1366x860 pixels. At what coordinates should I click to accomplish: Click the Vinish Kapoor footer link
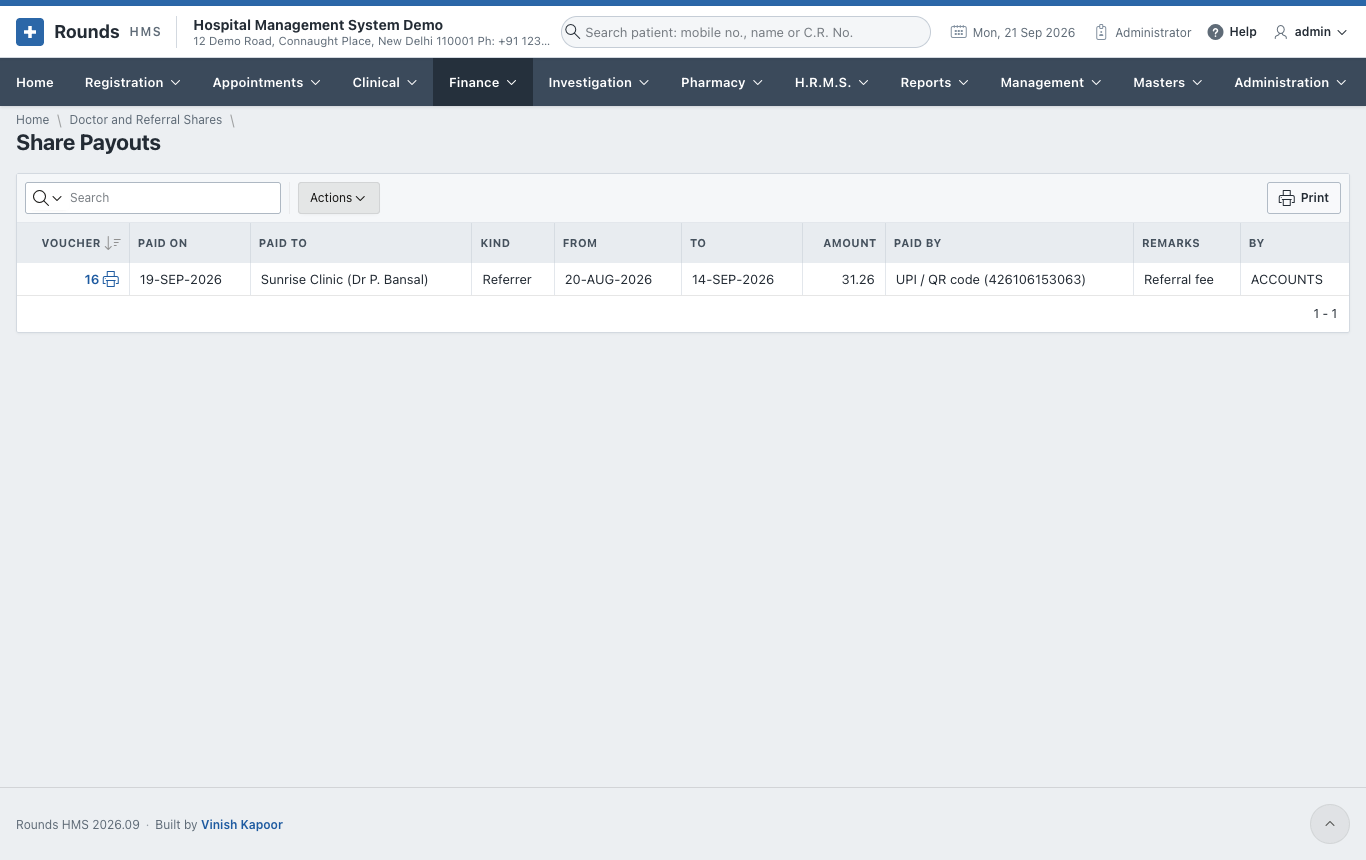pos(242,825)
